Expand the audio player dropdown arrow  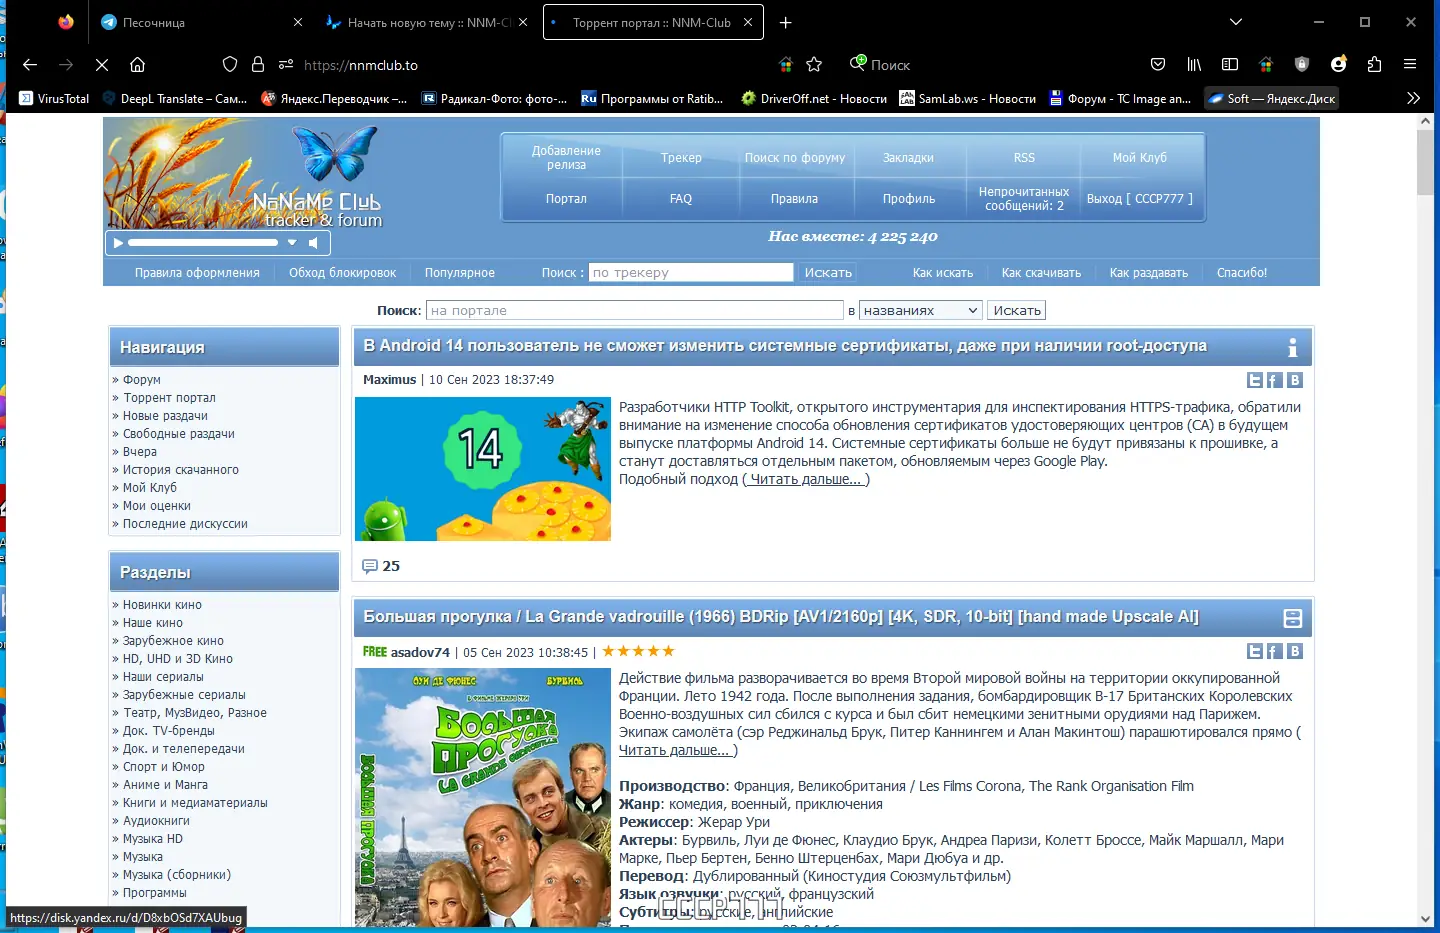coord(292,243)
